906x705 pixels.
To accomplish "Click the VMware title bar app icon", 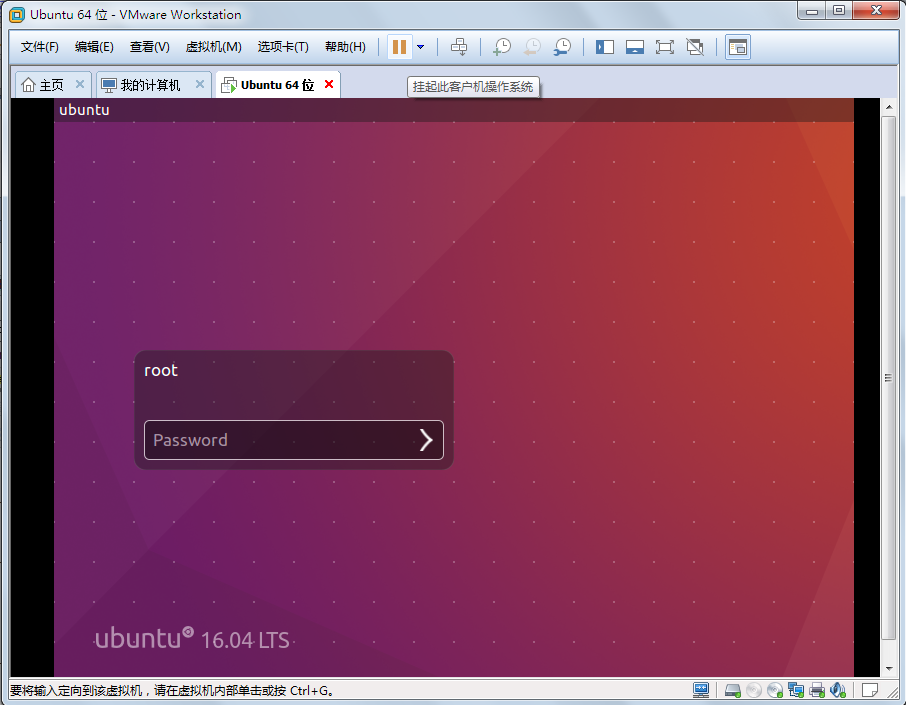I will coord(17,14).
